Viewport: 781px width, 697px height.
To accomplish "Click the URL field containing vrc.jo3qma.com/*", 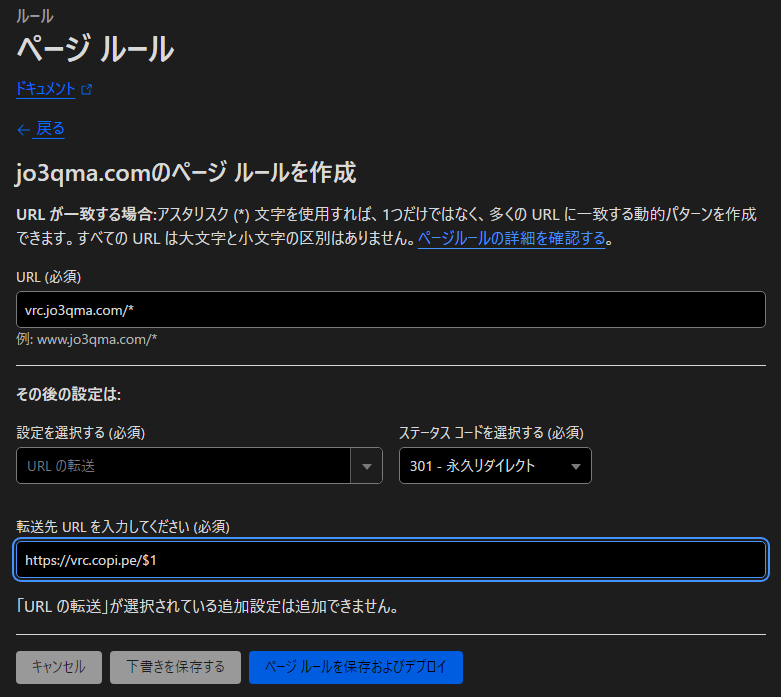I will point(390,309).
